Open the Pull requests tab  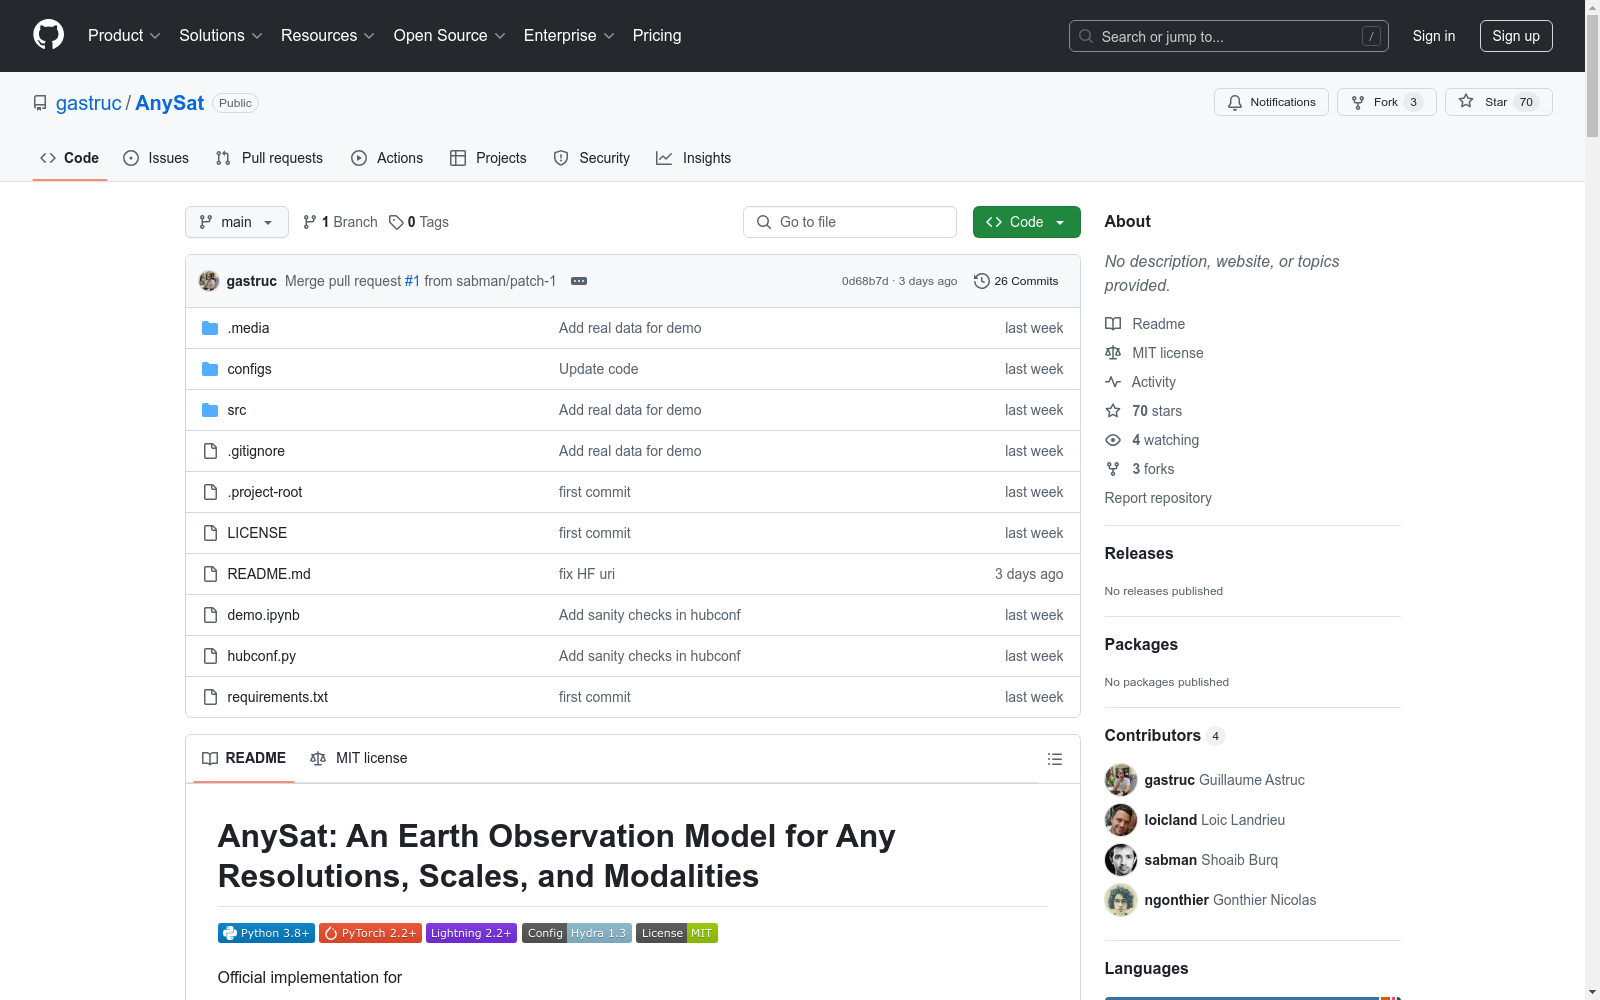(269, 158)
